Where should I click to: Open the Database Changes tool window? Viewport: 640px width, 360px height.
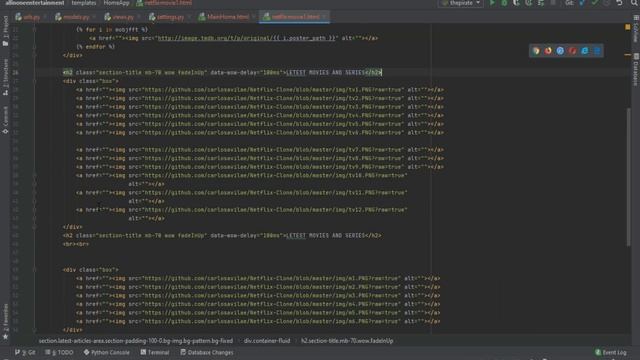[x=207, y=352]
